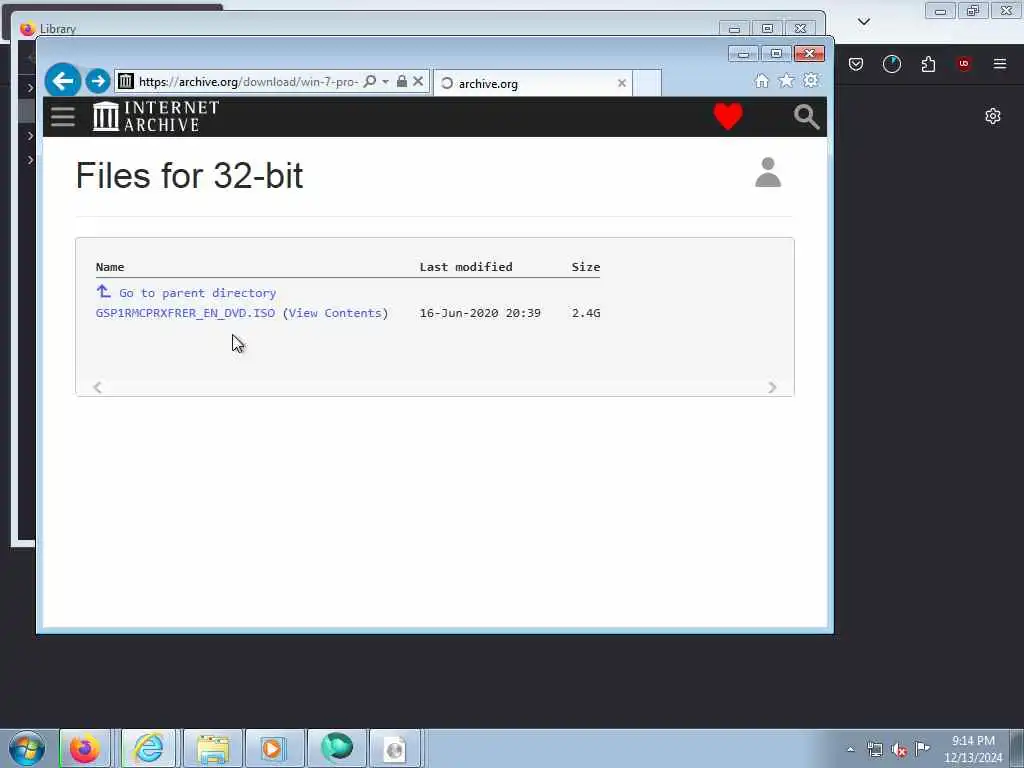This screenshot has height=768, width=1024.
Task: Open Firefox extensions puzzle icon
Action: [x=928, y=64]
